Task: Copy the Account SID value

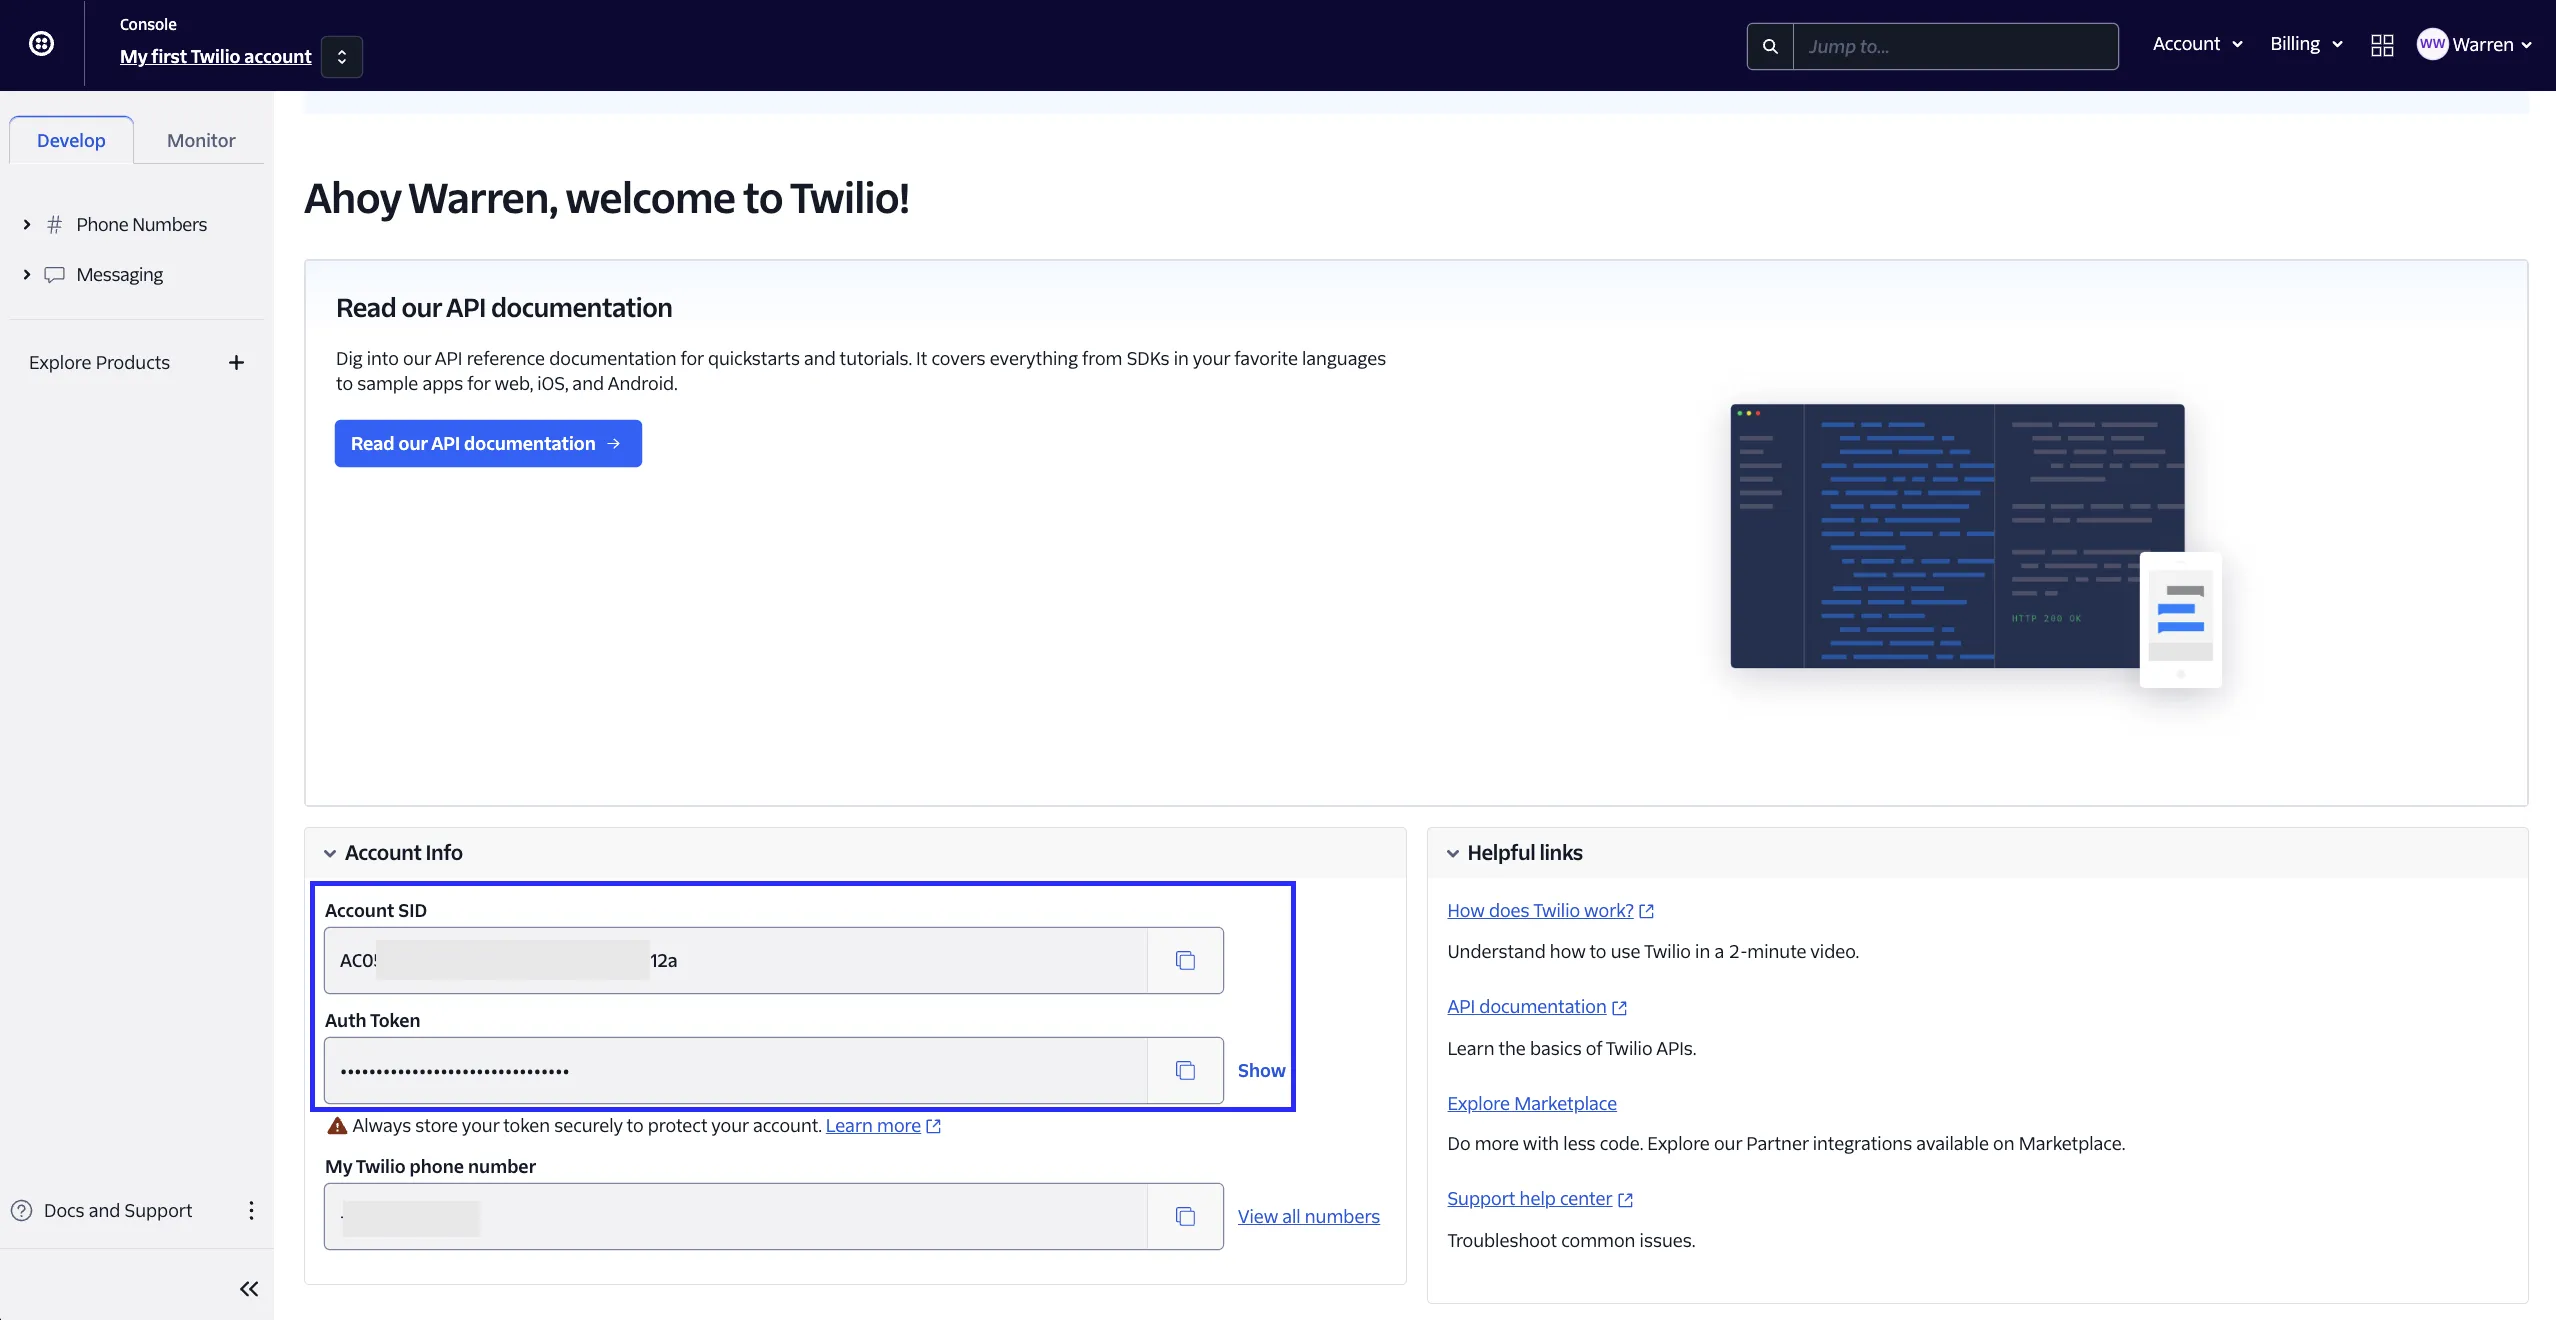Action: click(x=1185, y=960)
